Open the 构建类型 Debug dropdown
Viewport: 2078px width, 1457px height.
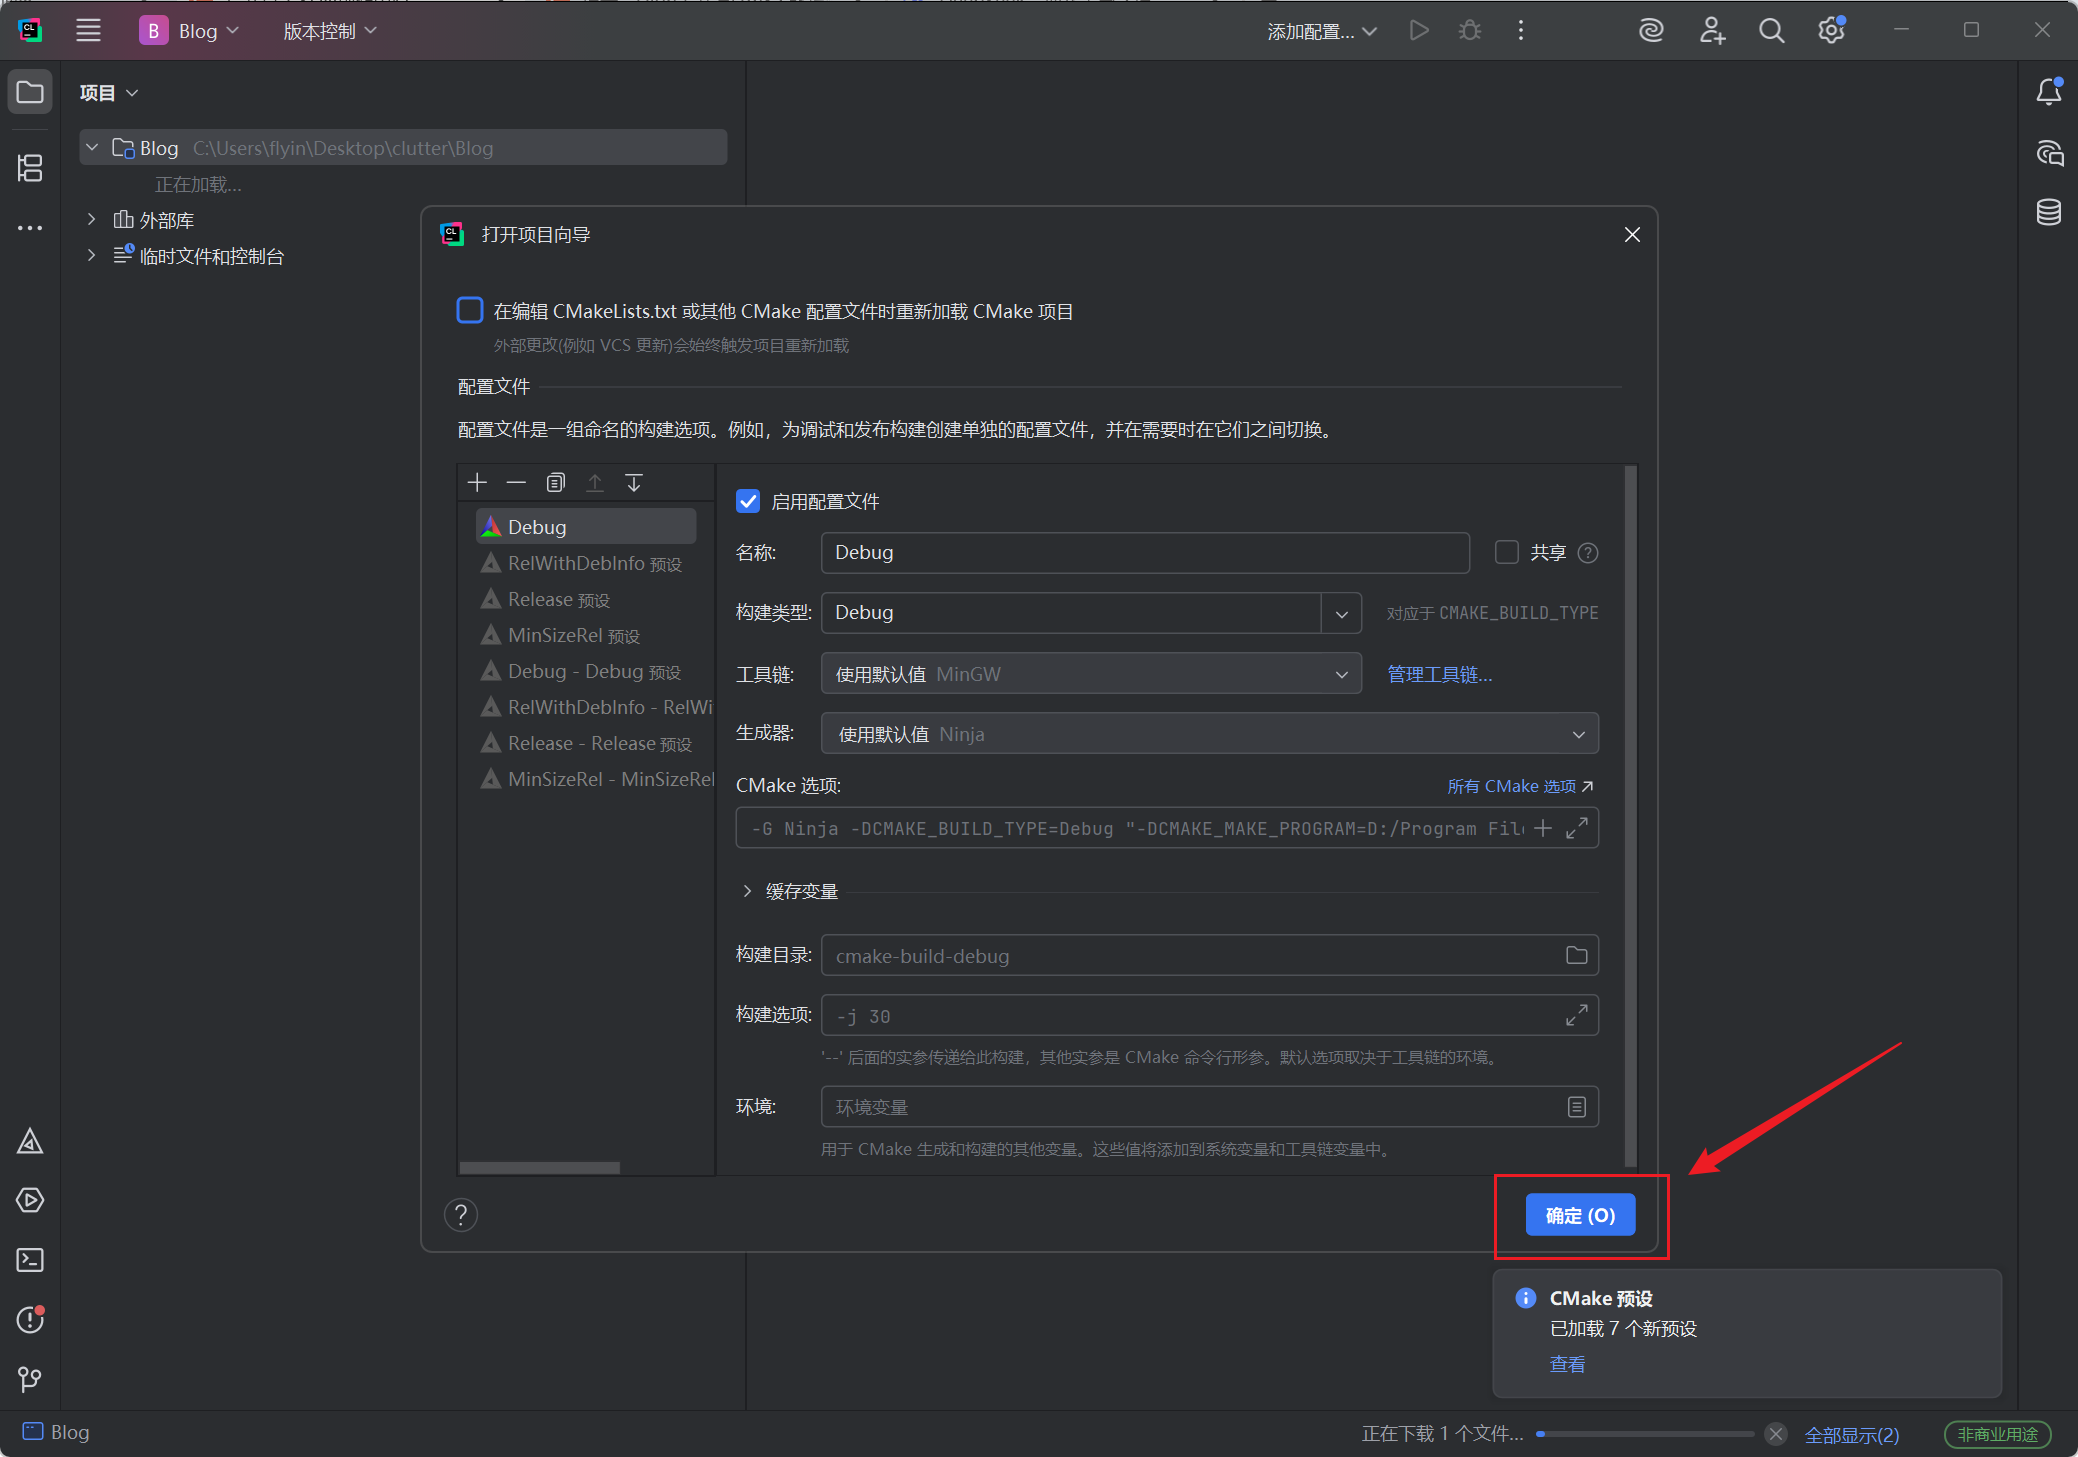1341,613
